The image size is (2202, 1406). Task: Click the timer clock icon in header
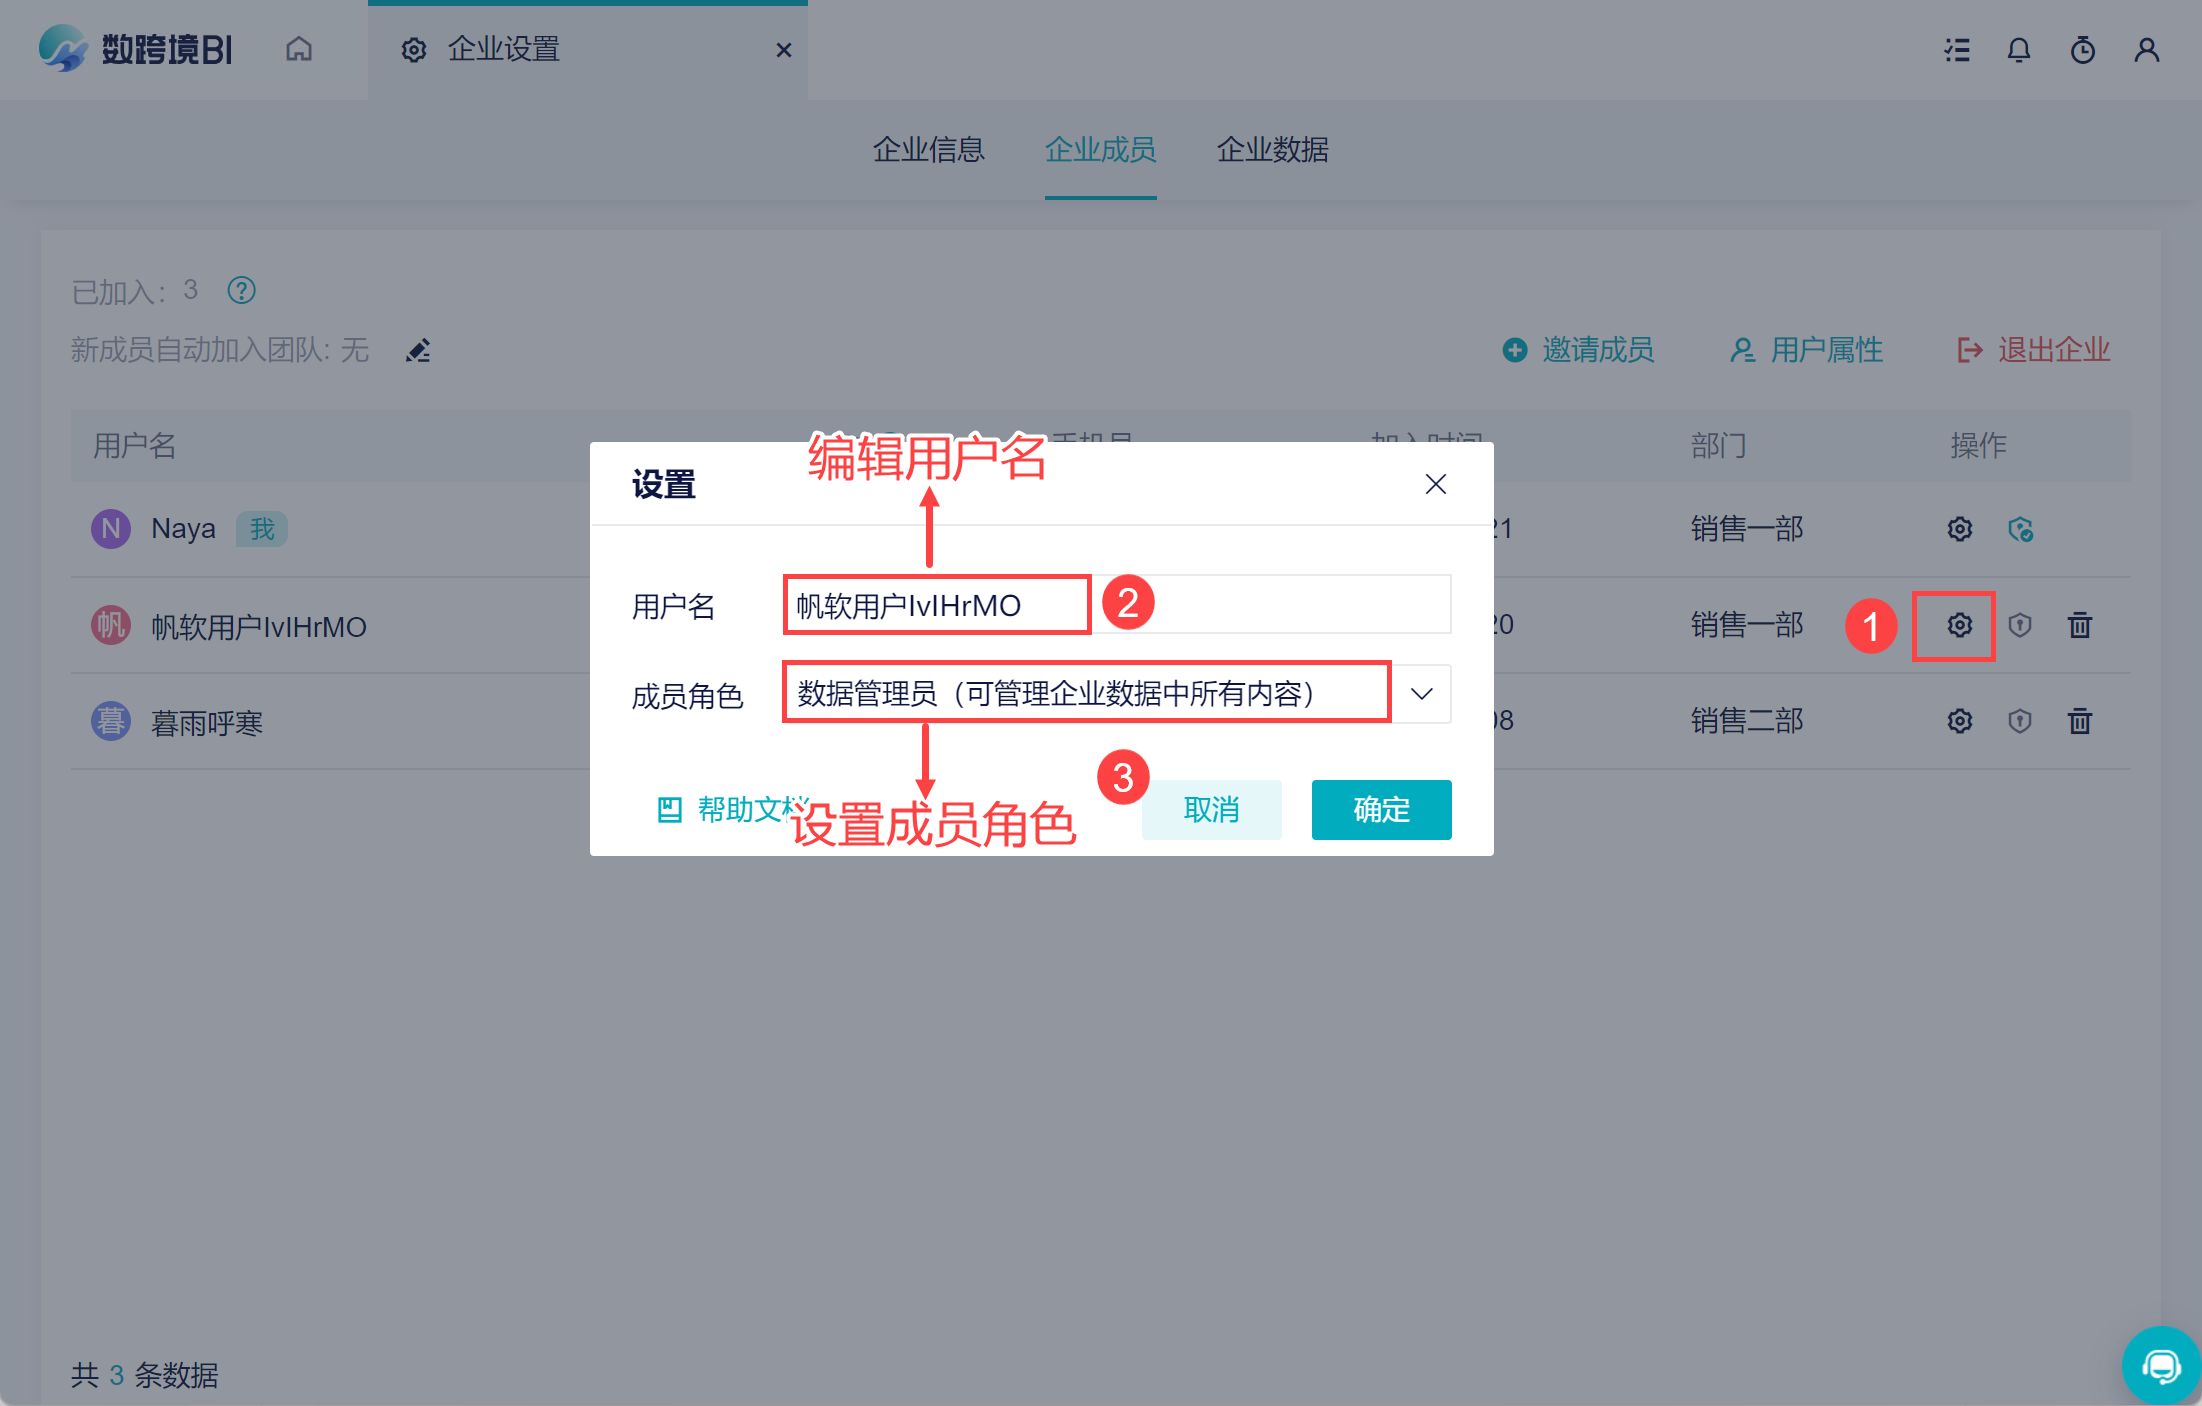(2083, 50)
